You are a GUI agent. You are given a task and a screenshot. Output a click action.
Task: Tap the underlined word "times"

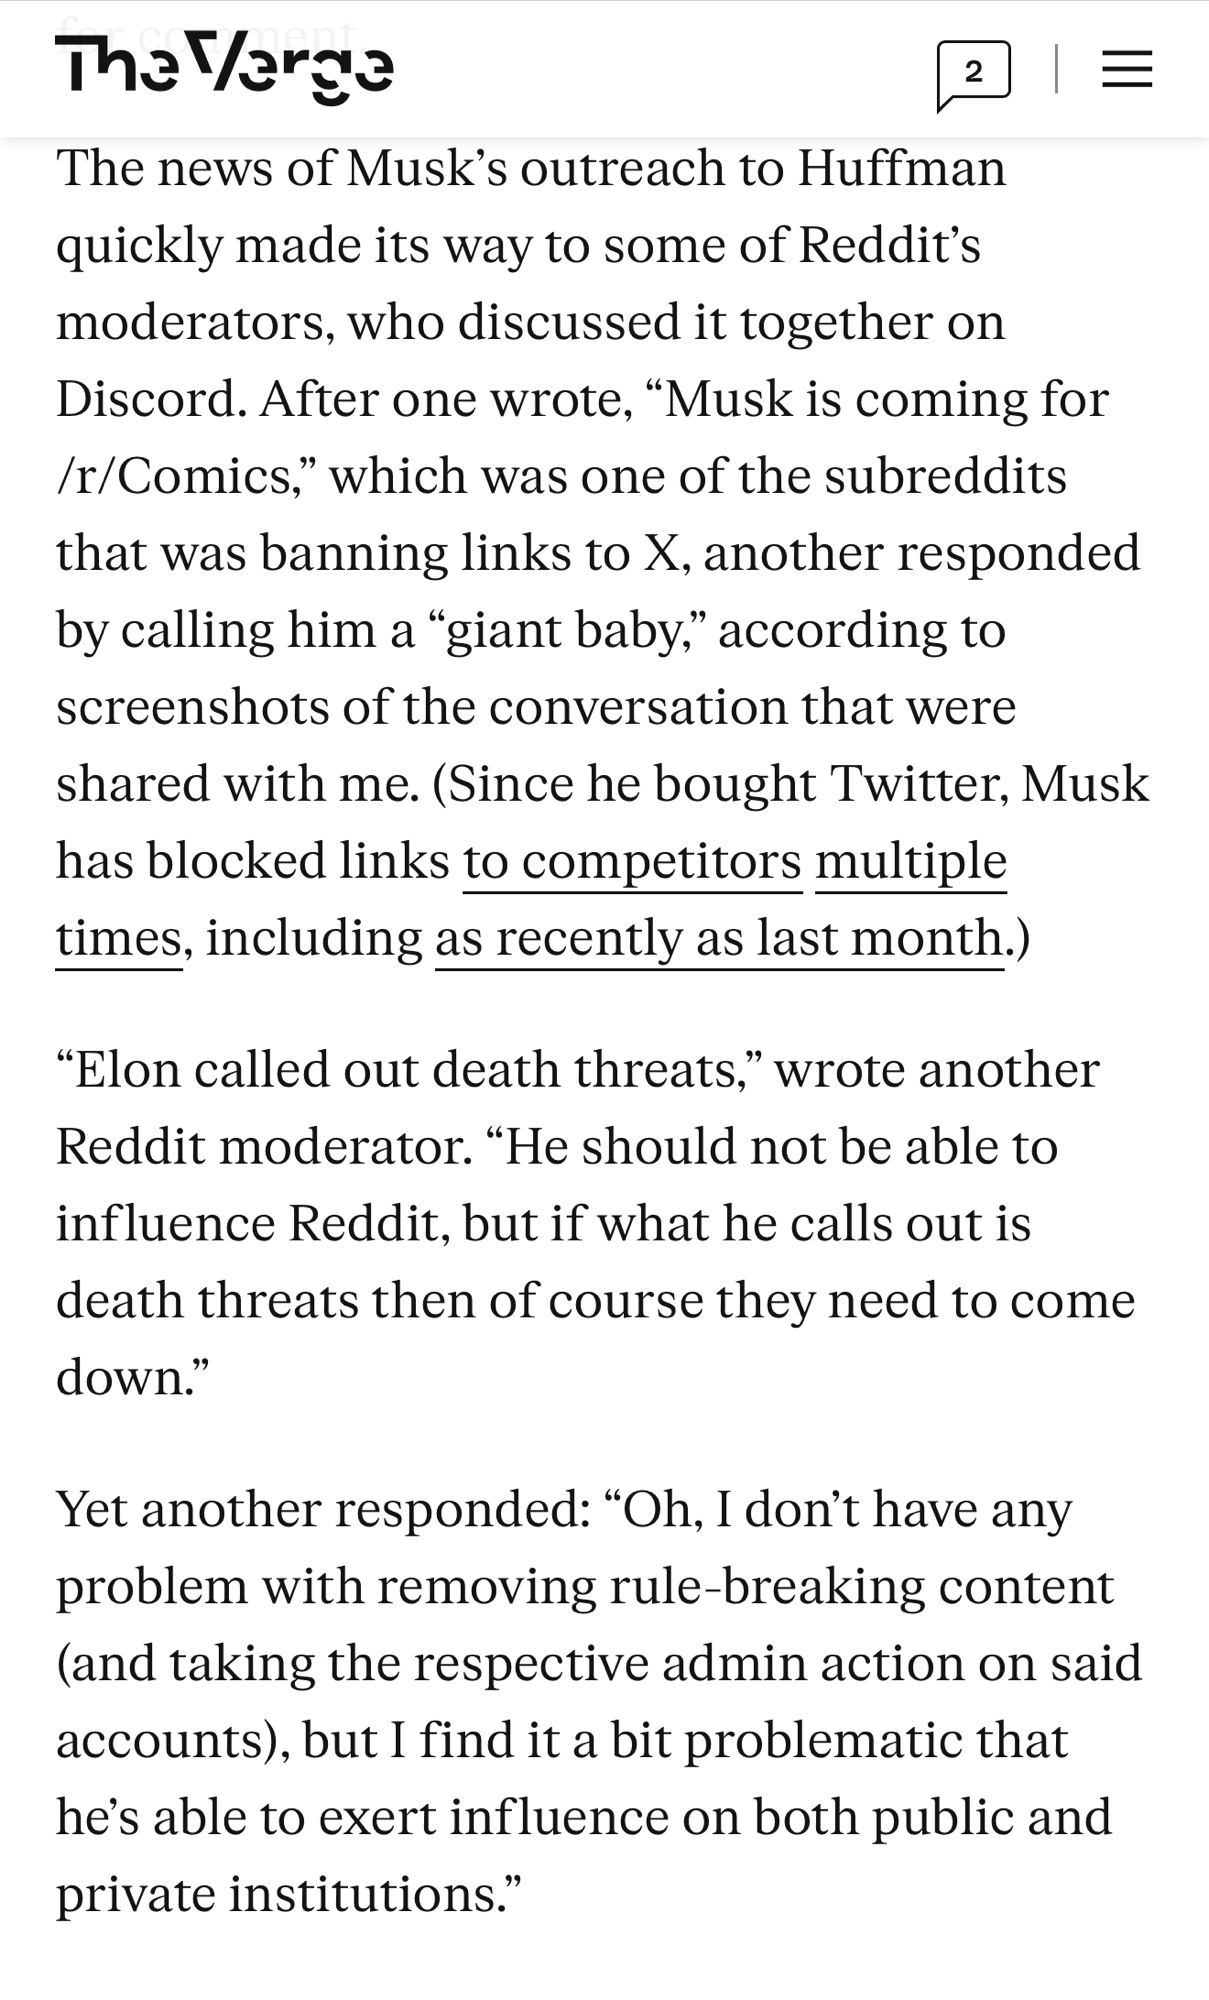click(118, 938)
